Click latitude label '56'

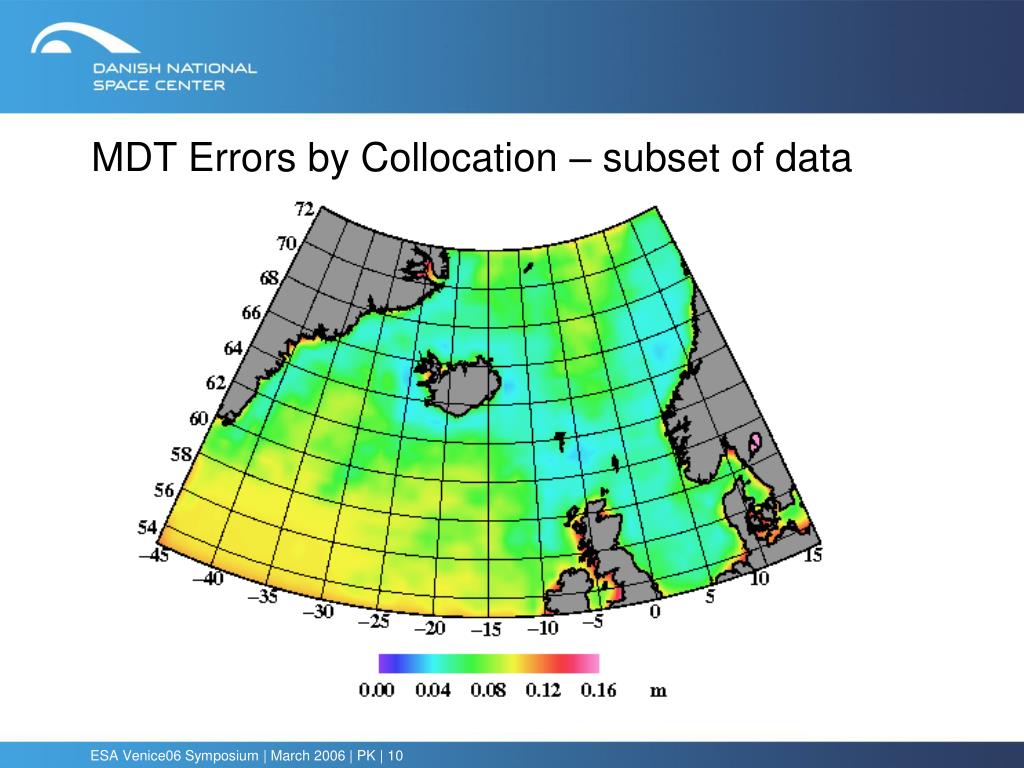tap(165, 490)
